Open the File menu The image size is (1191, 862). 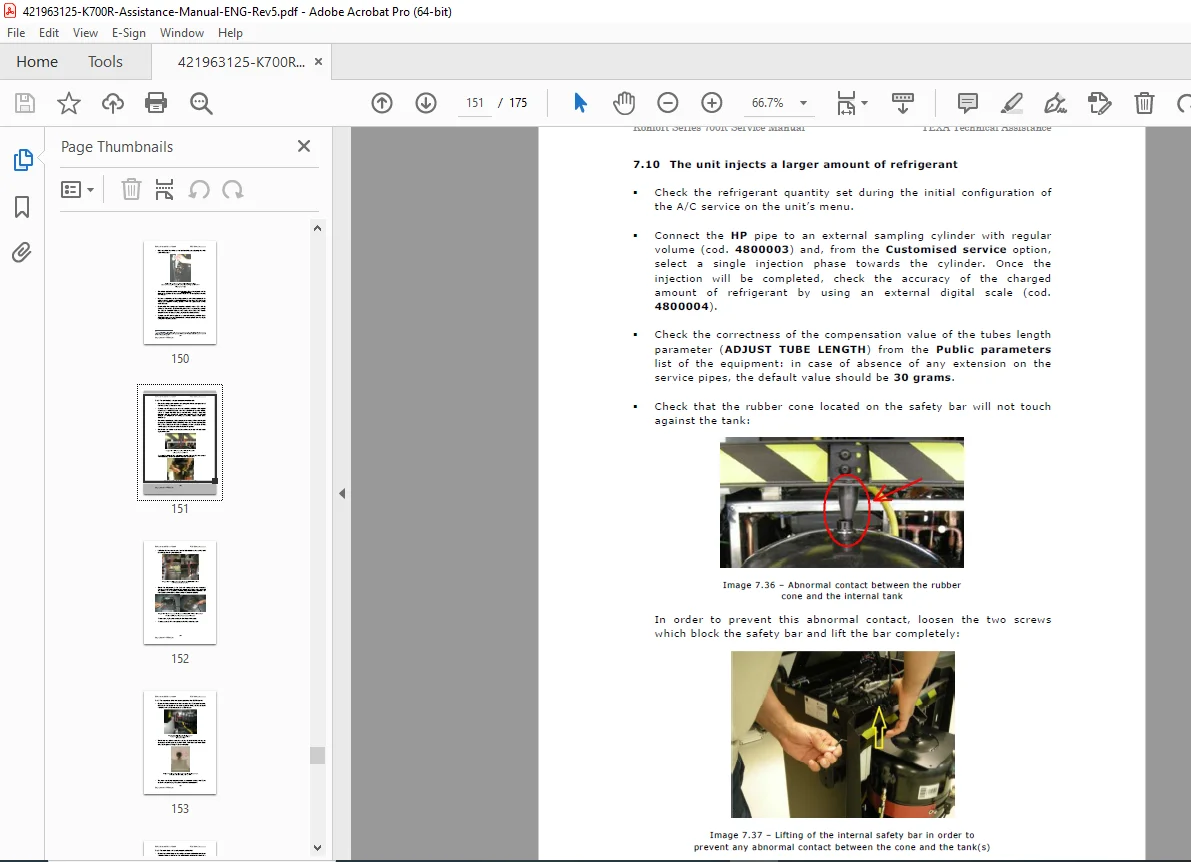pos(16,33)
